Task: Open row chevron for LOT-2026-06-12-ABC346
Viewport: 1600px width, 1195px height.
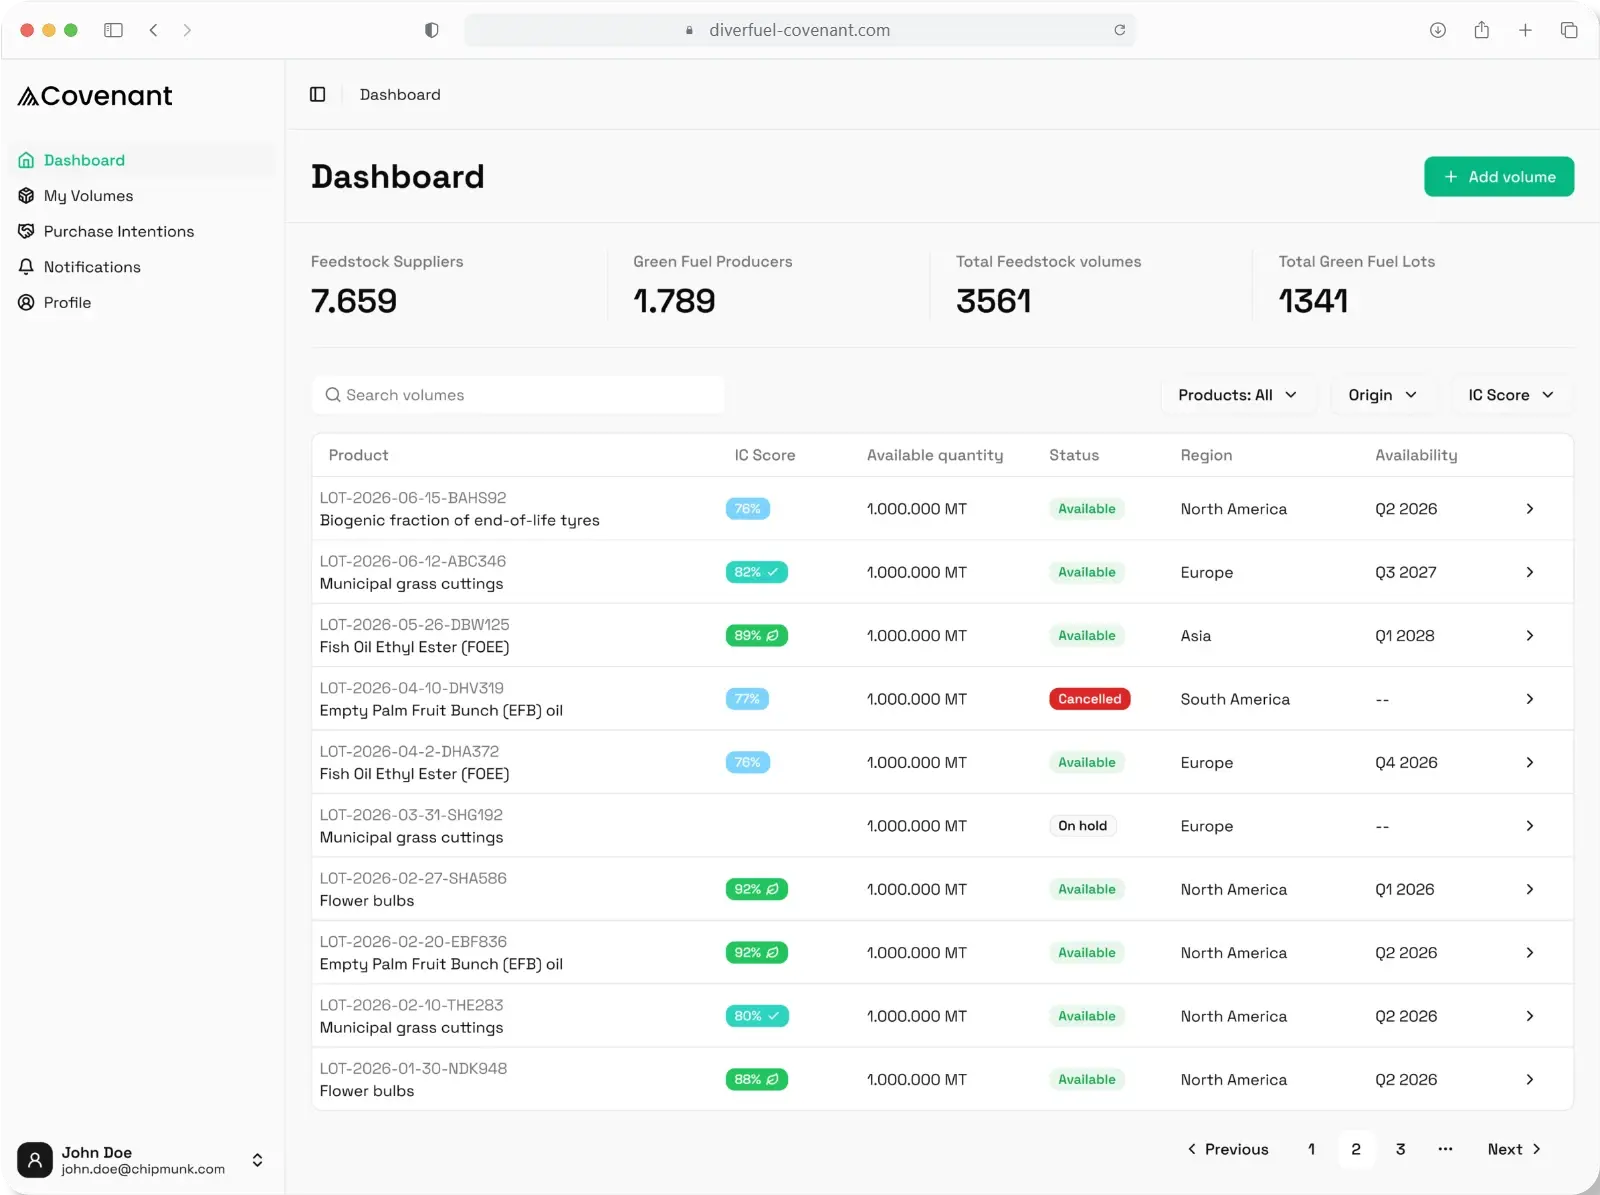Action: (x=1530, y=572)
